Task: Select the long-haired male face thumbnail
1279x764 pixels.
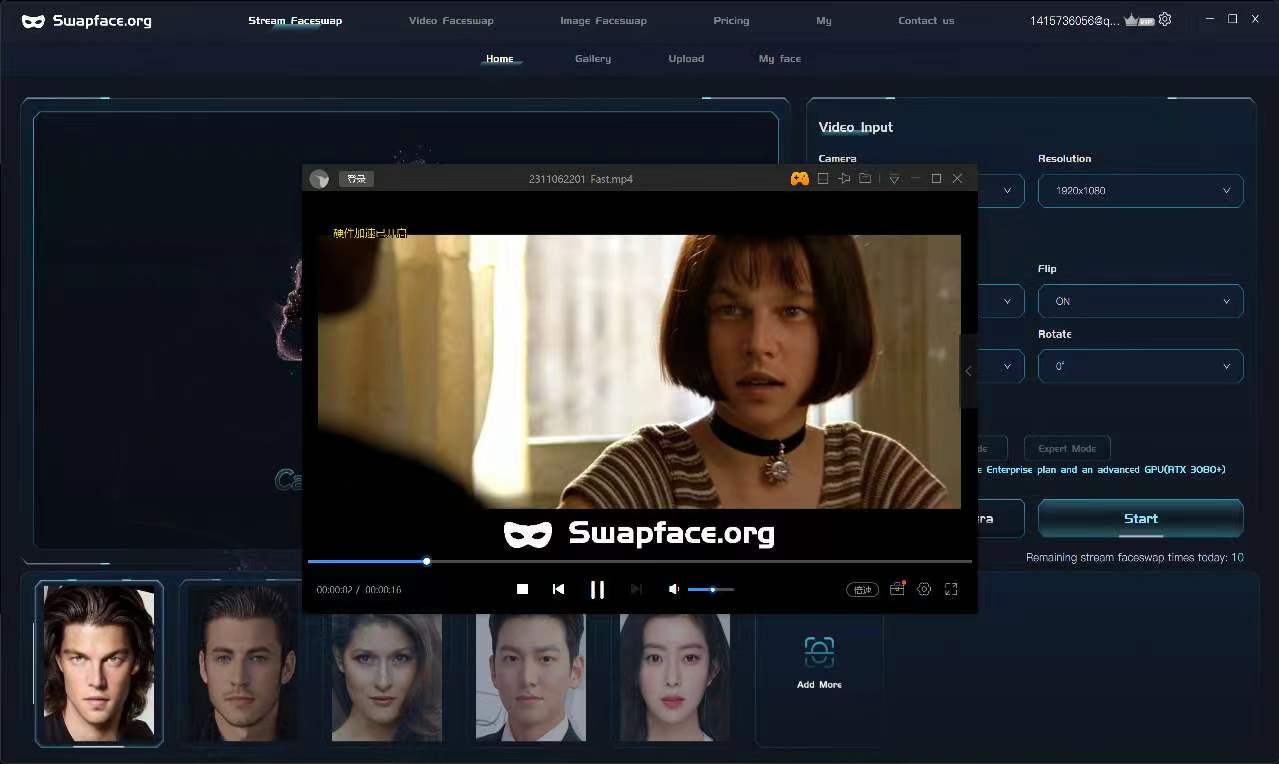Action: pyautogui.click(x=99, y=663)
